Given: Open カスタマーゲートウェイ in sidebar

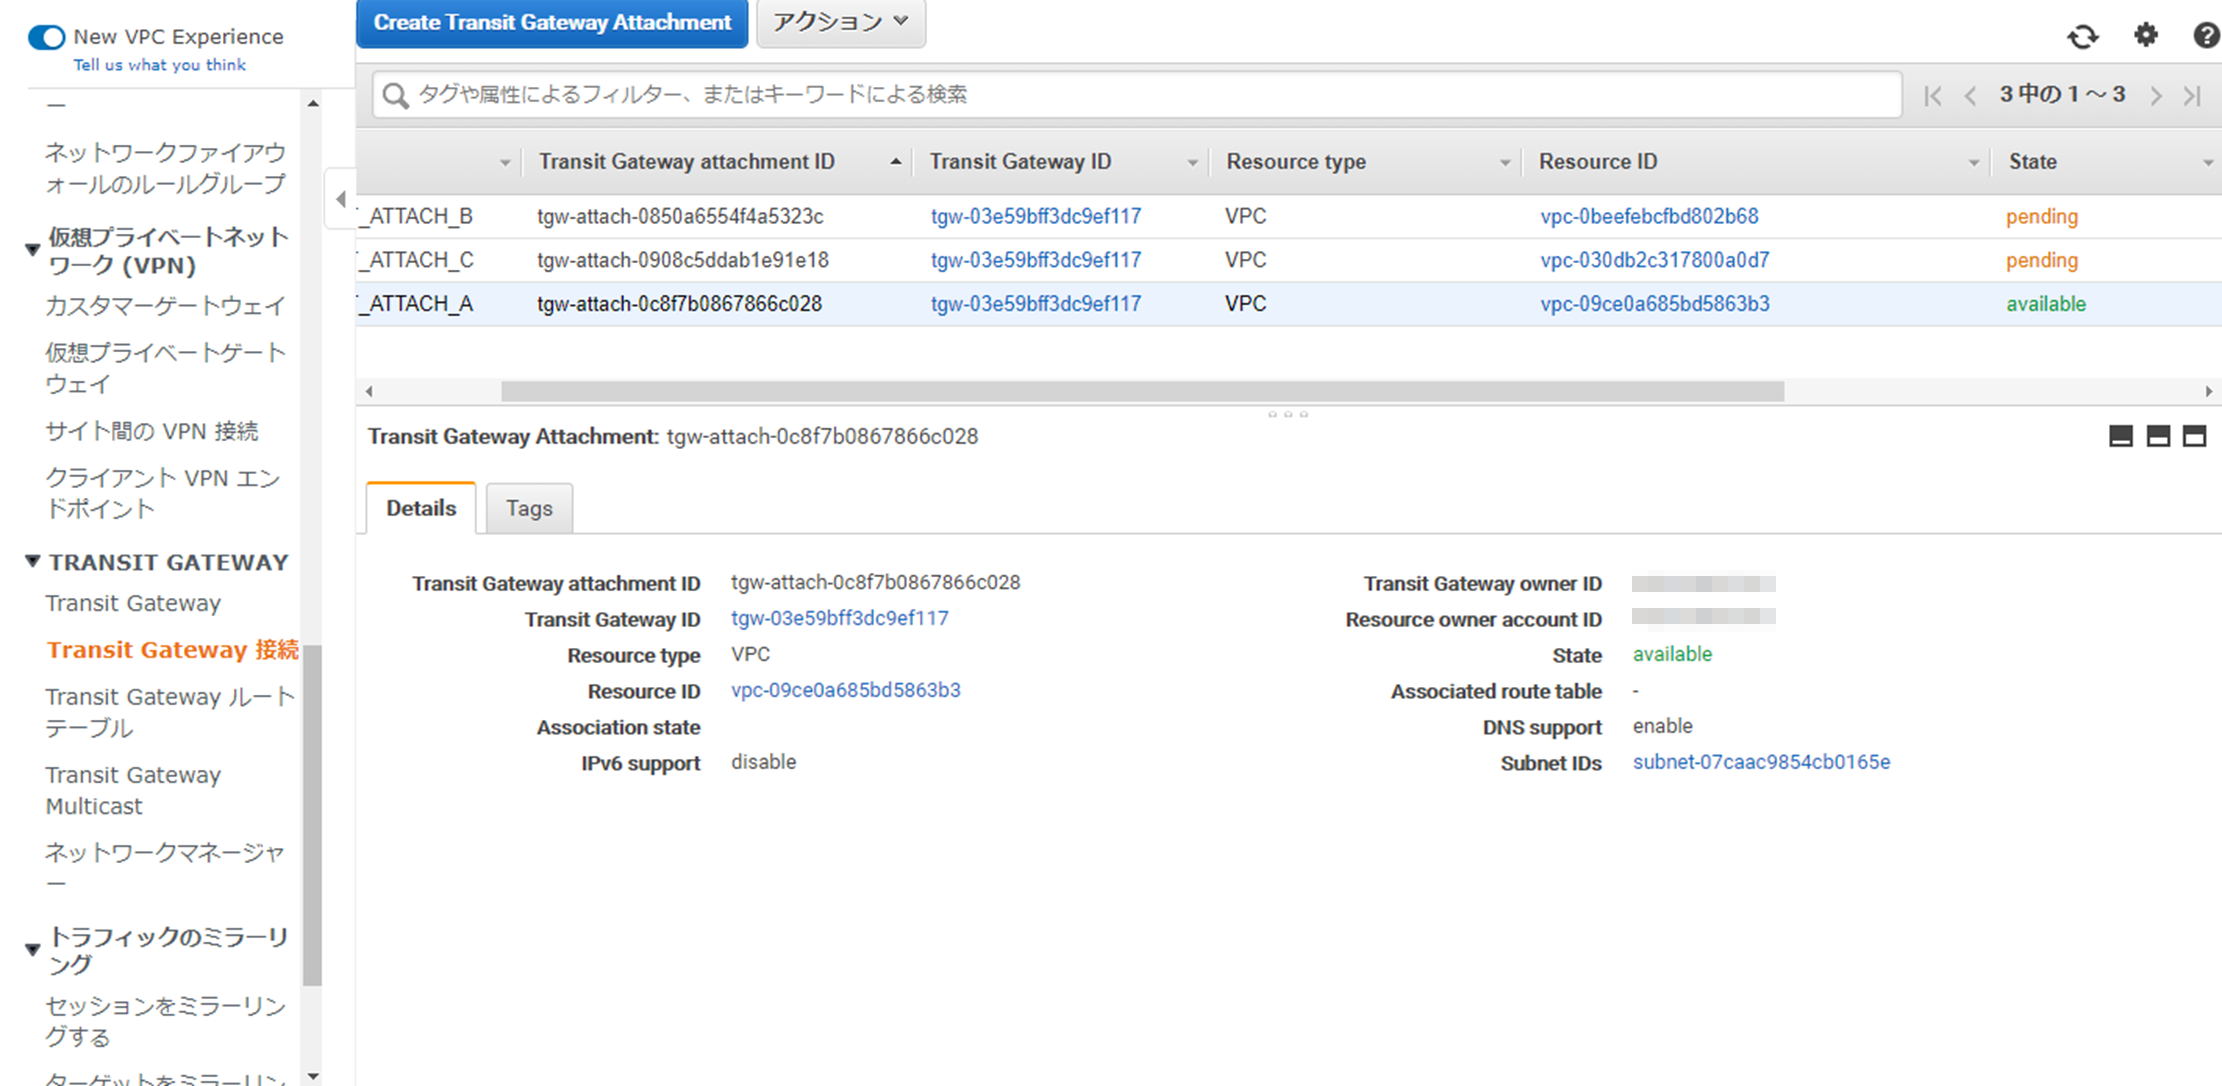Looking at the screenshot, I should (x=165, y=306).
